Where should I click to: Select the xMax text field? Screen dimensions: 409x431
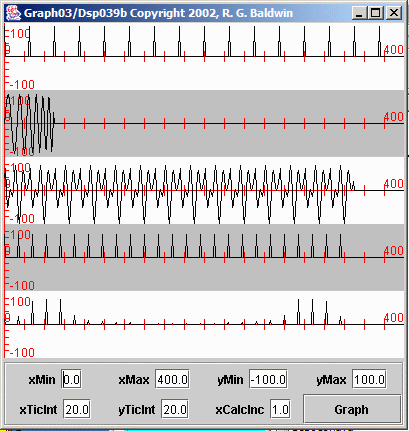coord(172,379)
